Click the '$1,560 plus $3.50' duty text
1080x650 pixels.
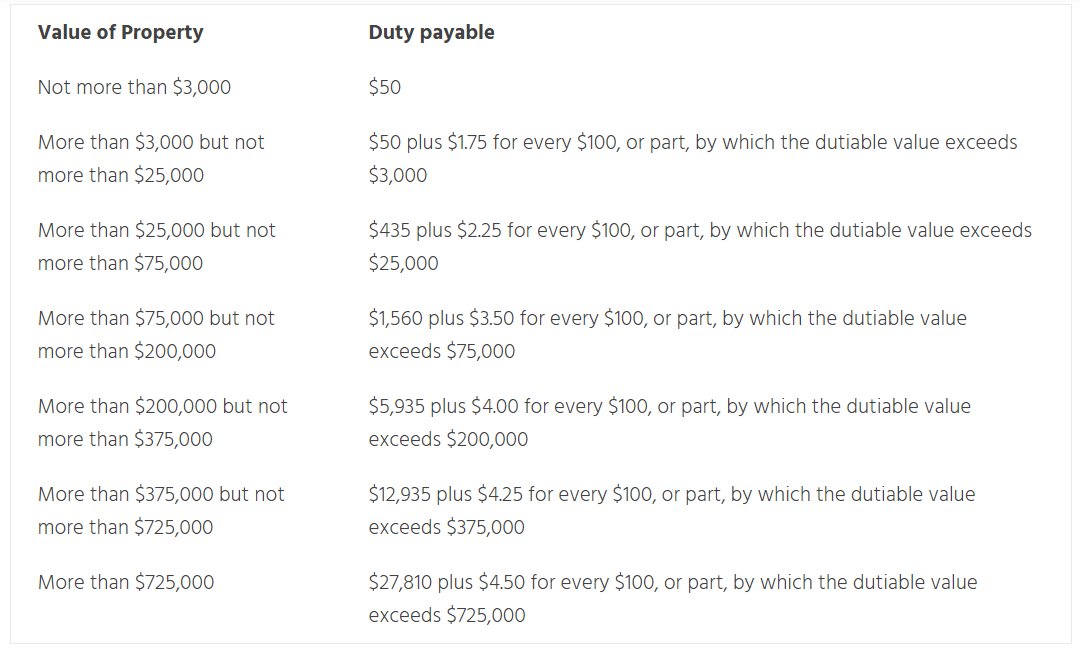(441, 318)
